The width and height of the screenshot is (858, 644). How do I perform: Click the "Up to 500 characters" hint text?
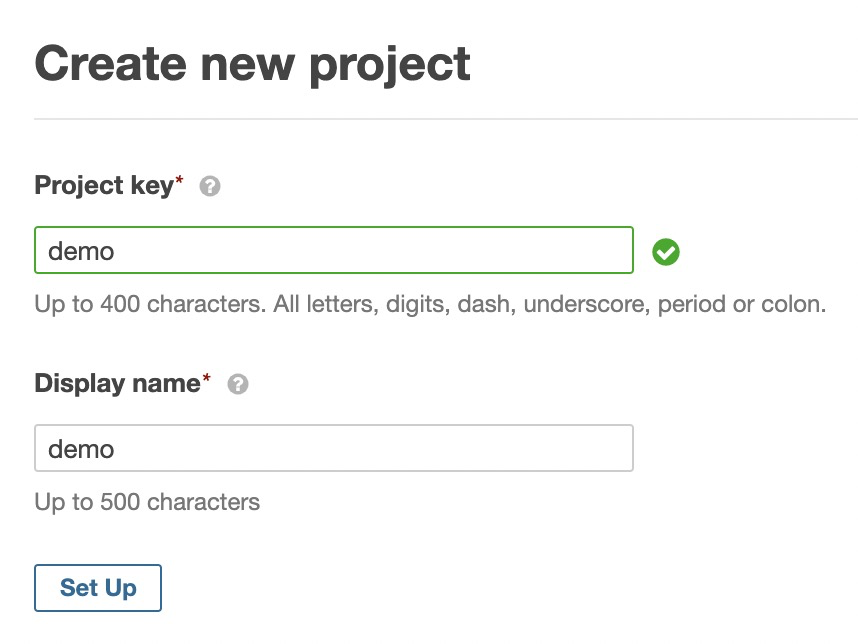pos(147,502)
